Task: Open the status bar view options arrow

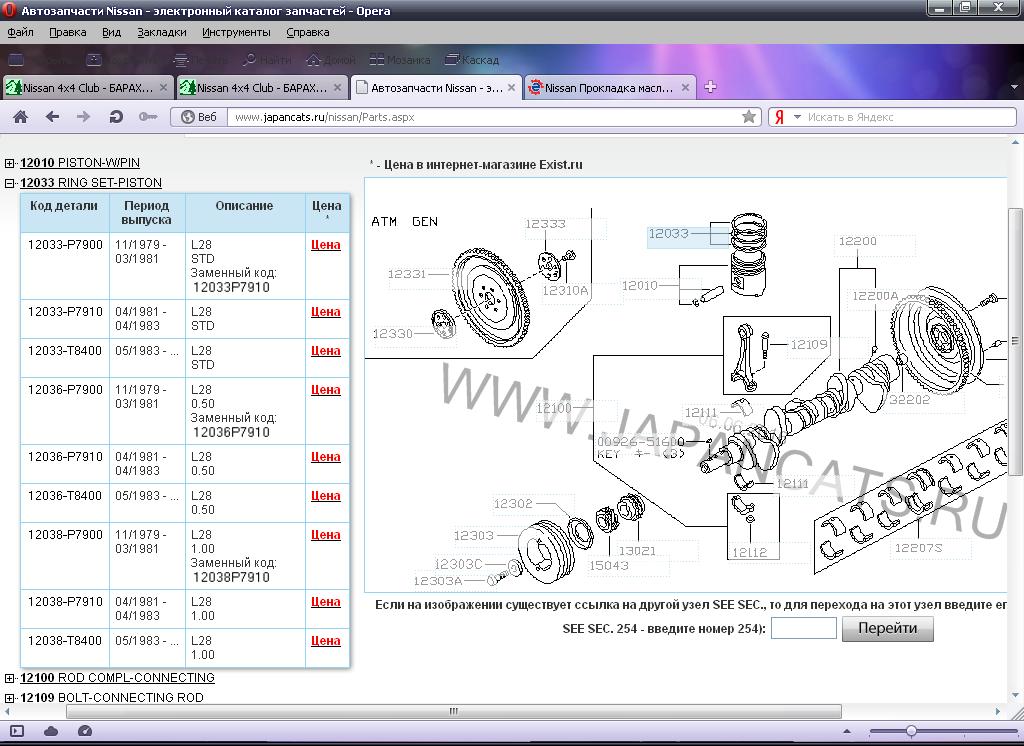Action: 846,732
